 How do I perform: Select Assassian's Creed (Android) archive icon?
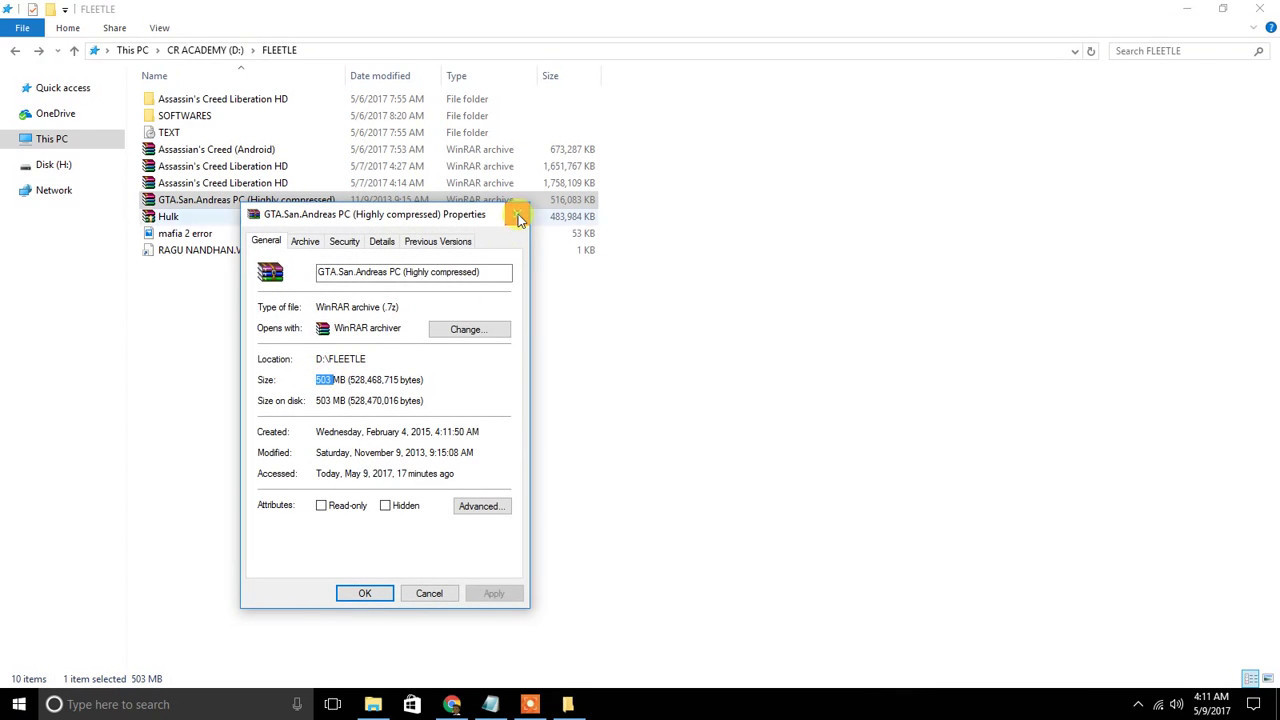pos(149,150)
